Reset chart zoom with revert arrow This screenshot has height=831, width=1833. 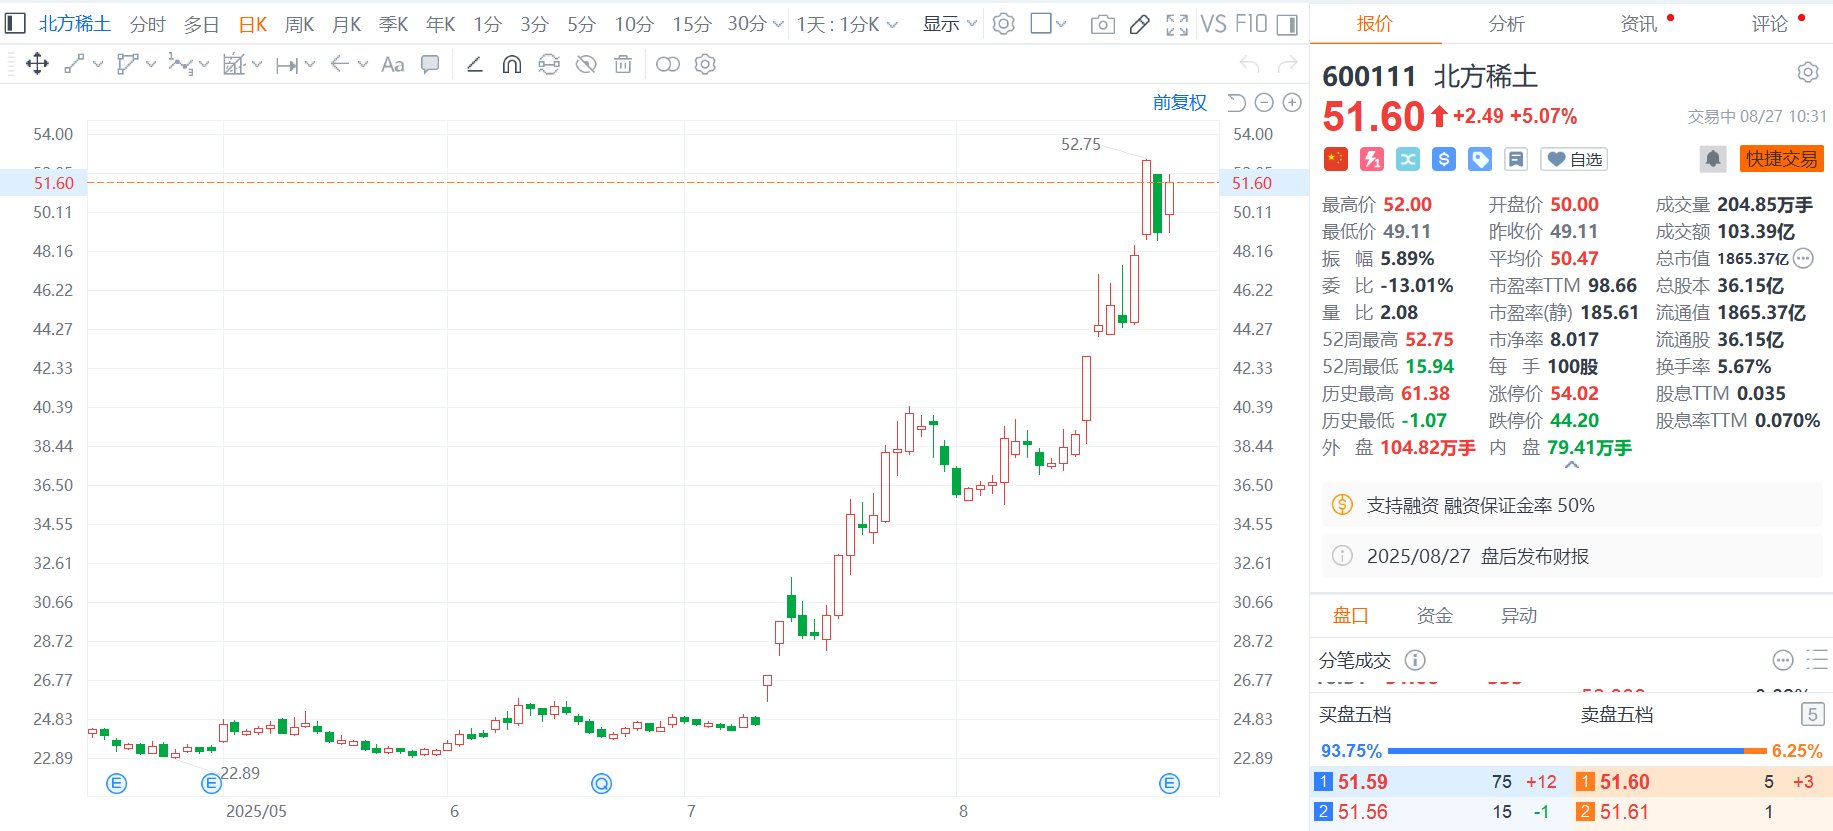tap(1236, 102)
